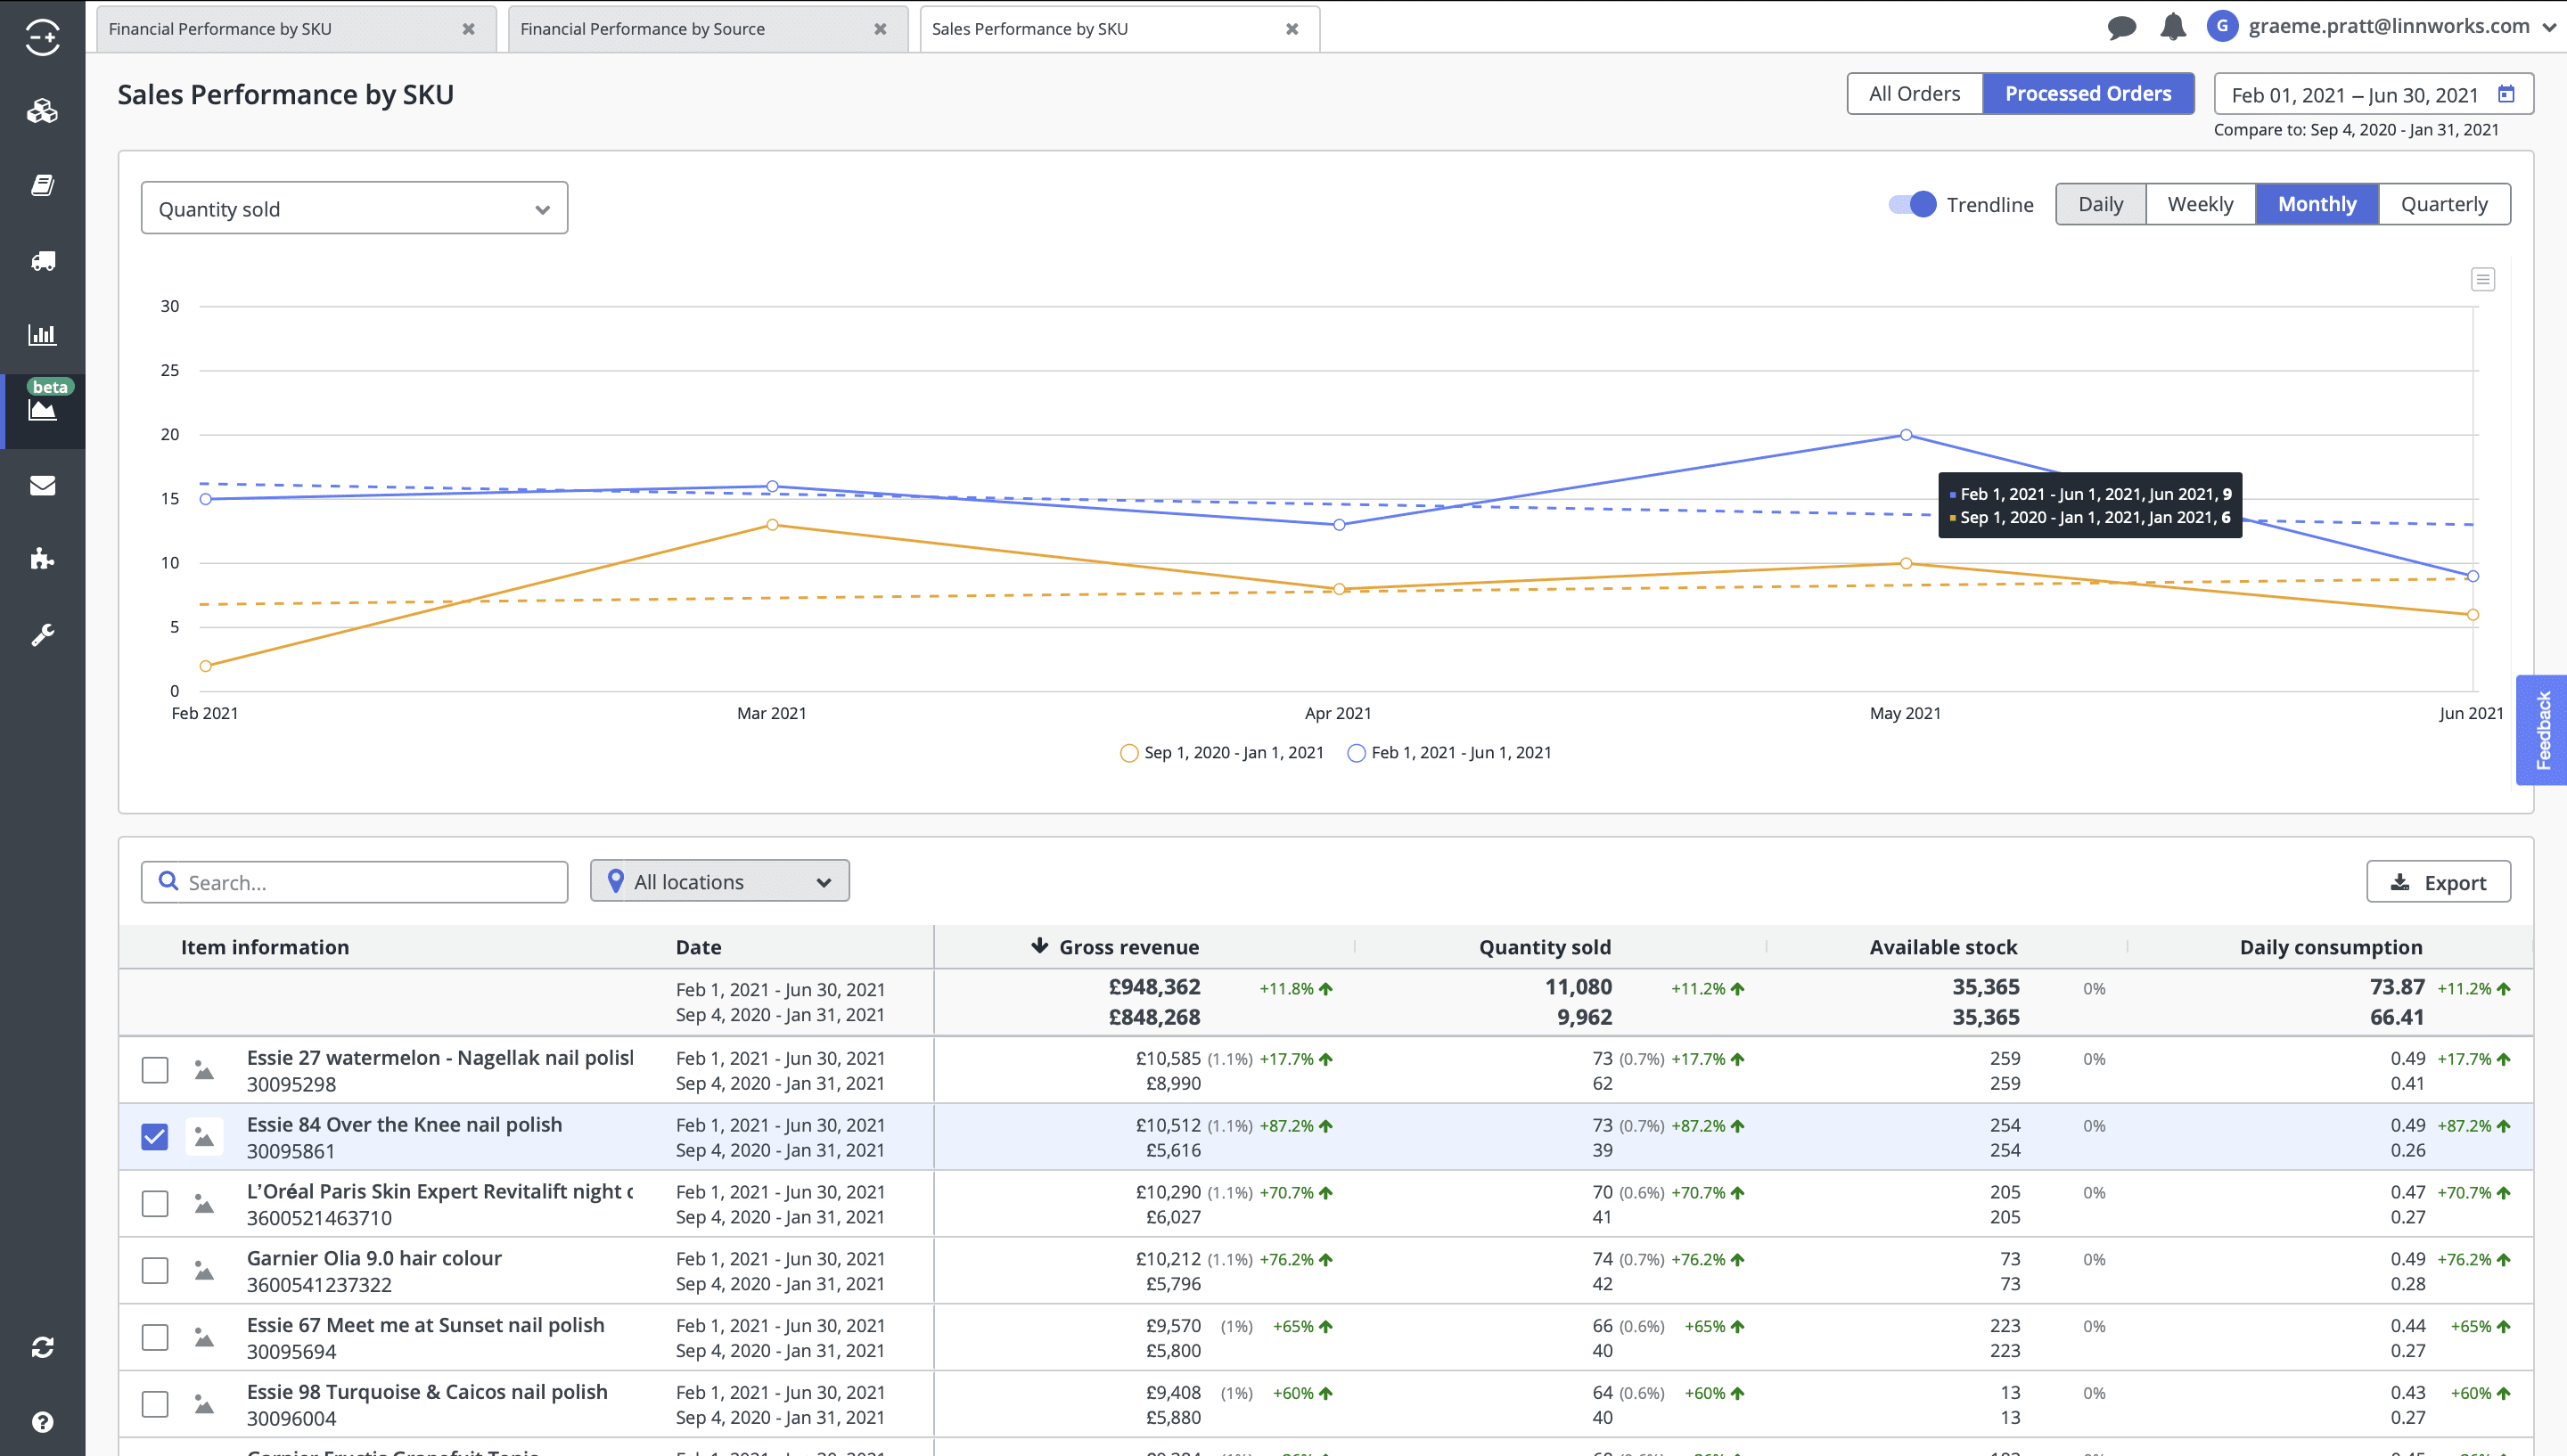Check the Essie 98 Turquoise & Caicos checkbox
This screenshot has height=1456, width=2567.
(x=155, y=1405)
